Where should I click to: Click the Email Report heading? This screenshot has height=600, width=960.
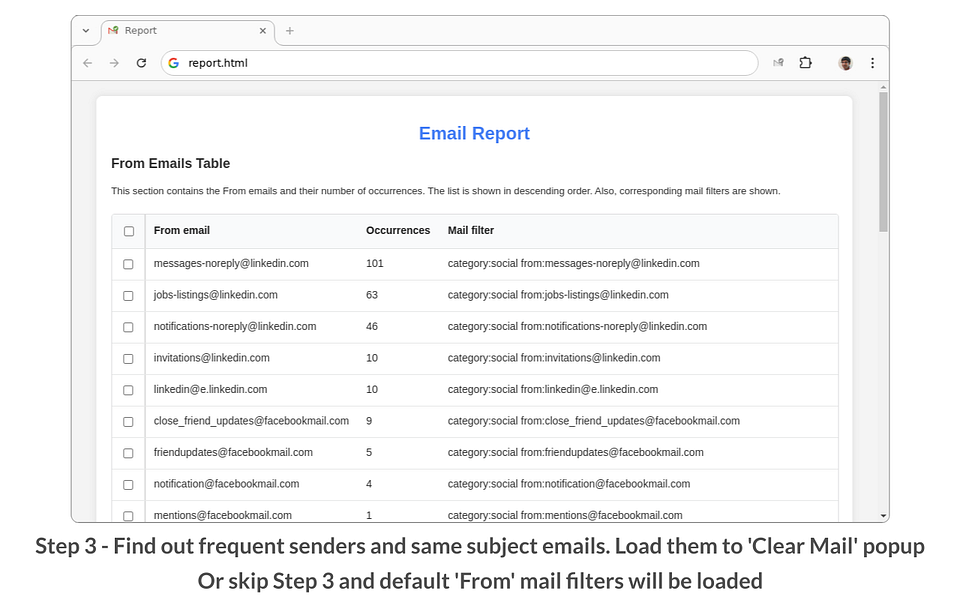(x=474, y=133)
